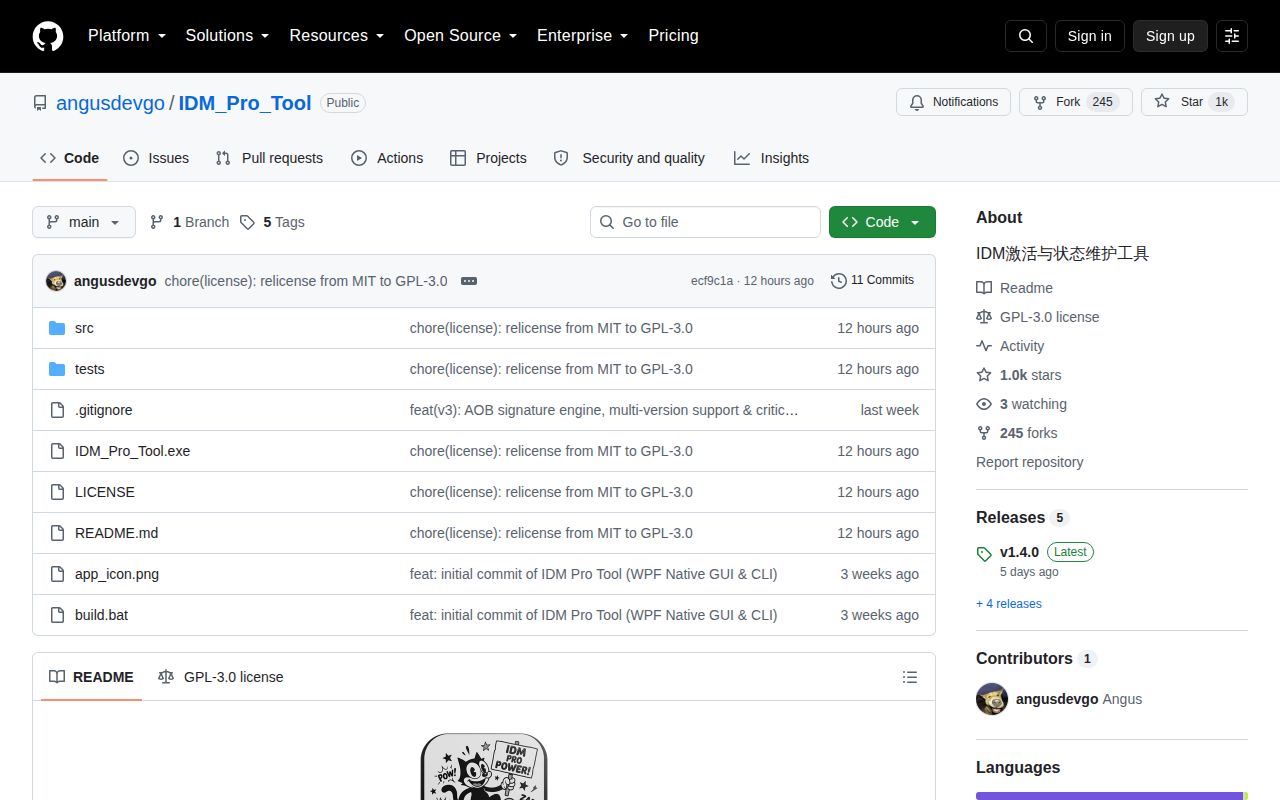Click the src folder icon
This screenshot has width=1280, height=800.
click(57, 328)
